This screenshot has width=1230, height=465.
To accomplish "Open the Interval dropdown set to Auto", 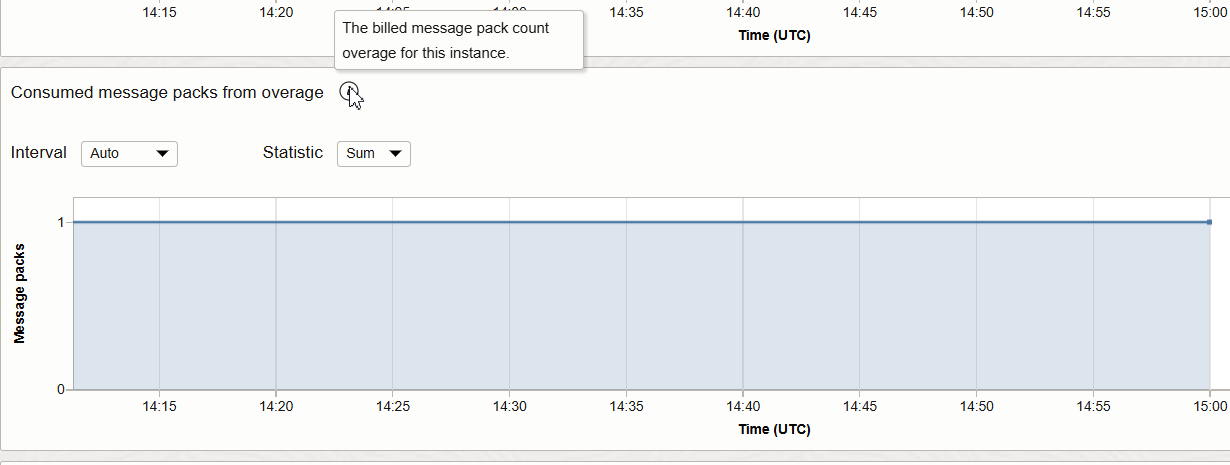I will 129,154.
